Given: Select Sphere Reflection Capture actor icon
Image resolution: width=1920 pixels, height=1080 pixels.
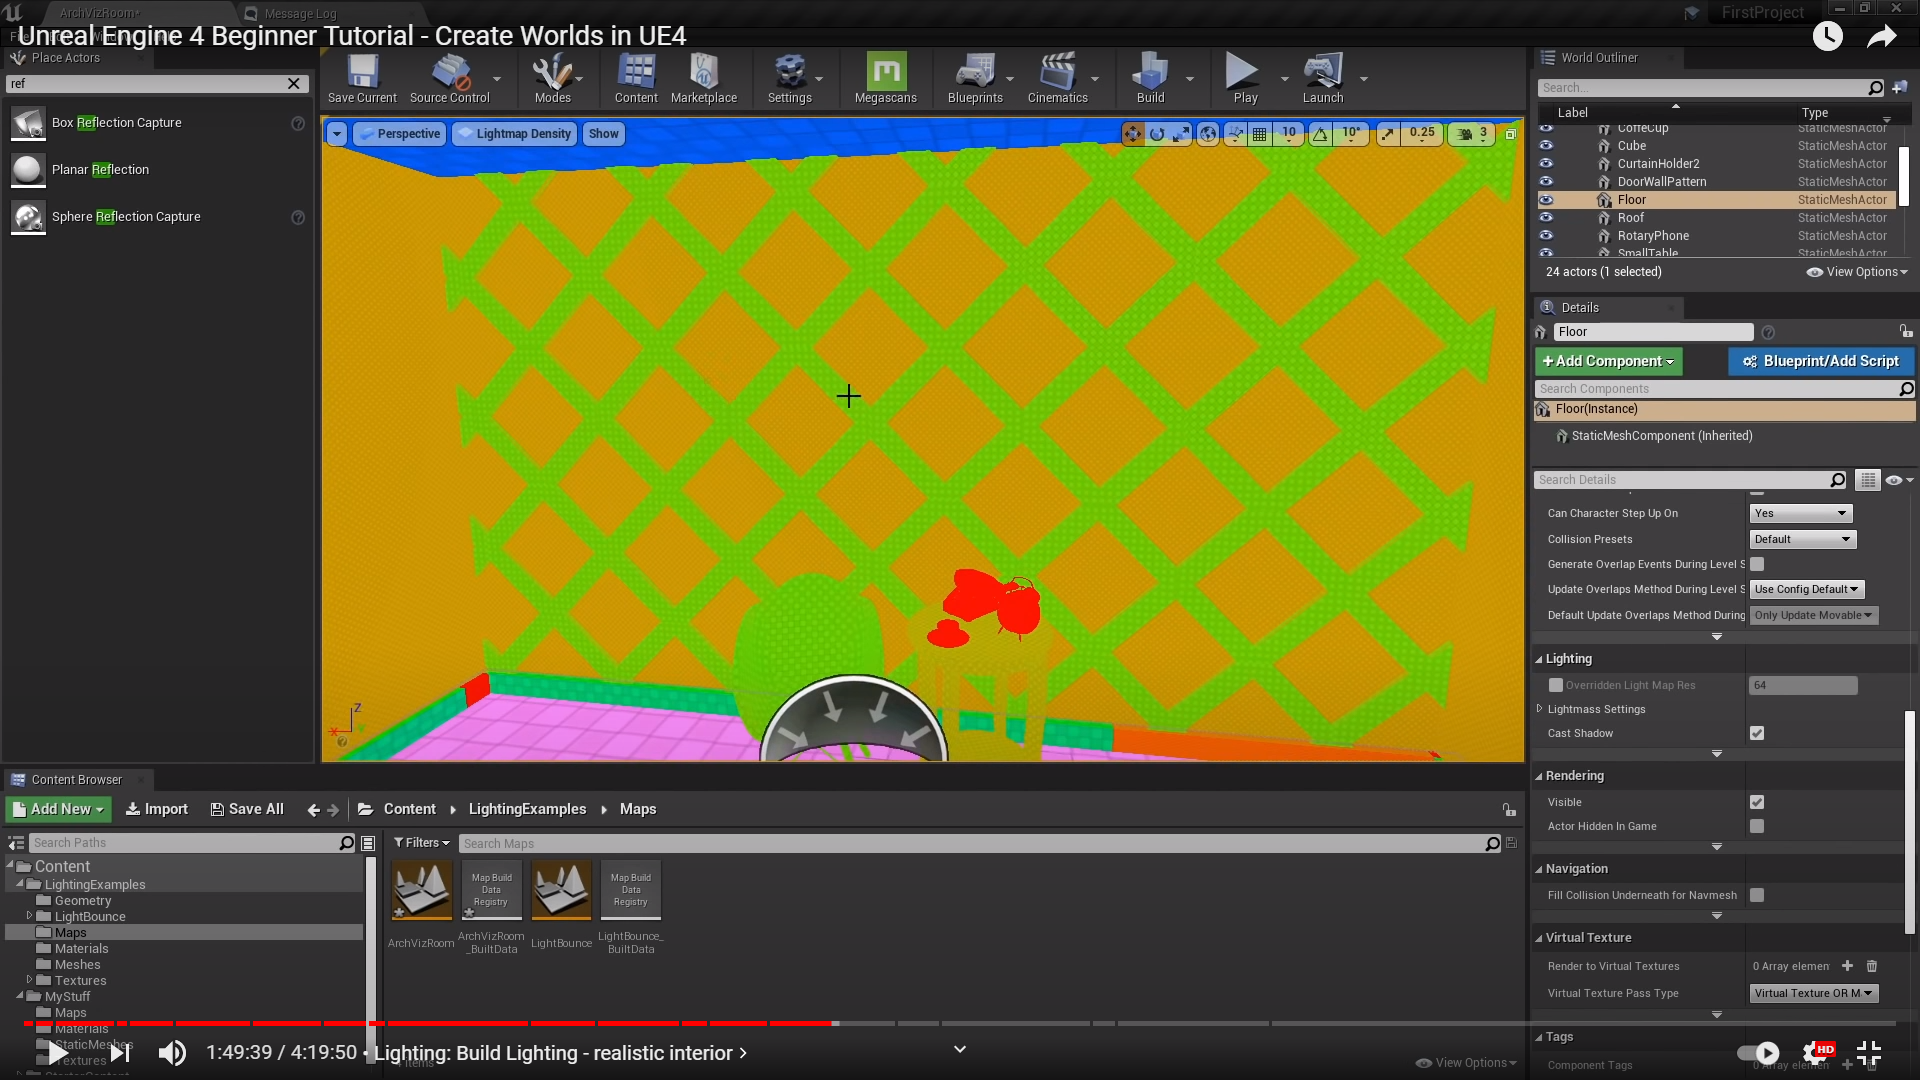Looking at the screenshot, I should [28, 217].
